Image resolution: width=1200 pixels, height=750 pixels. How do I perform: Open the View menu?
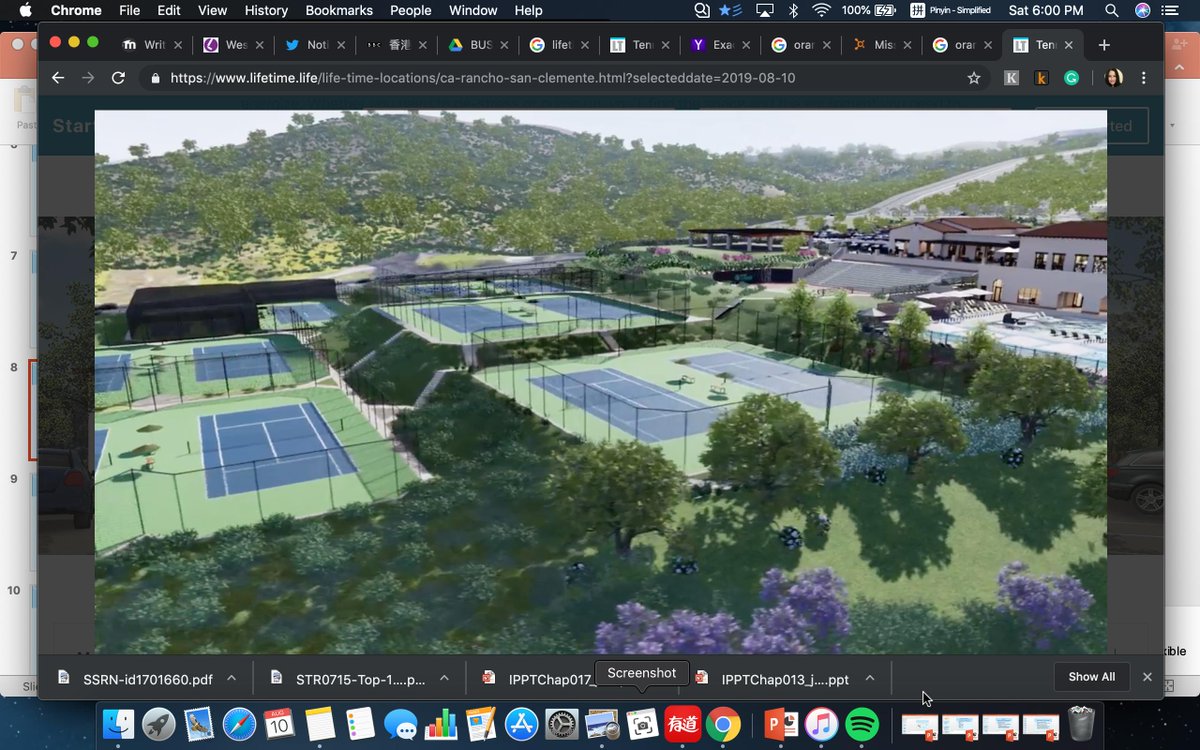click(212, 10)
